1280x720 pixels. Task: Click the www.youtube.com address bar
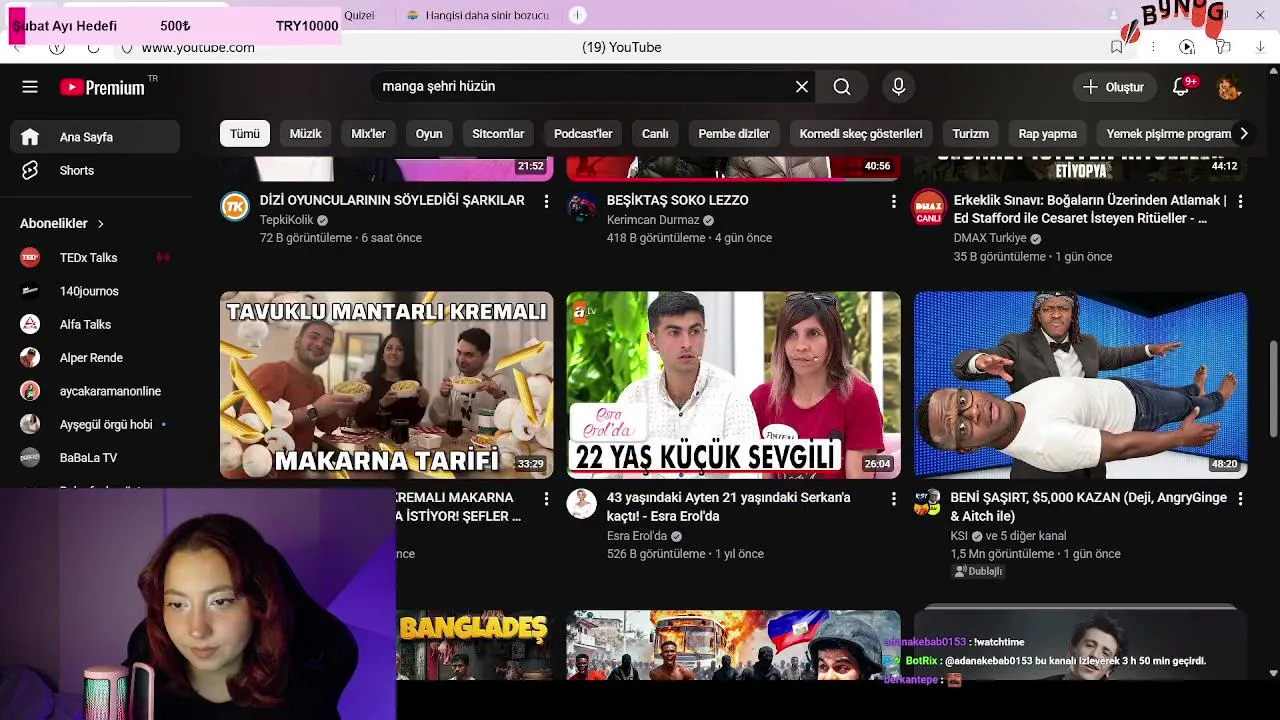(x=198, y=47)
